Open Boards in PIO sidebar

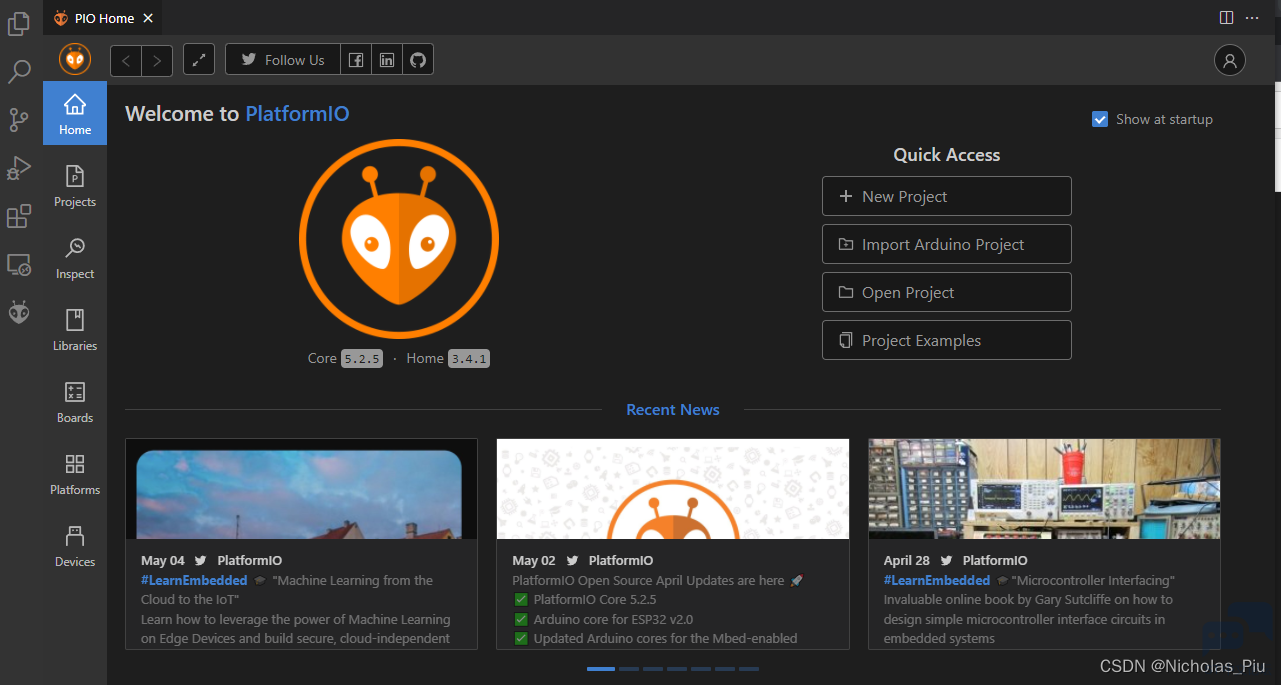[x=75, y=401]
